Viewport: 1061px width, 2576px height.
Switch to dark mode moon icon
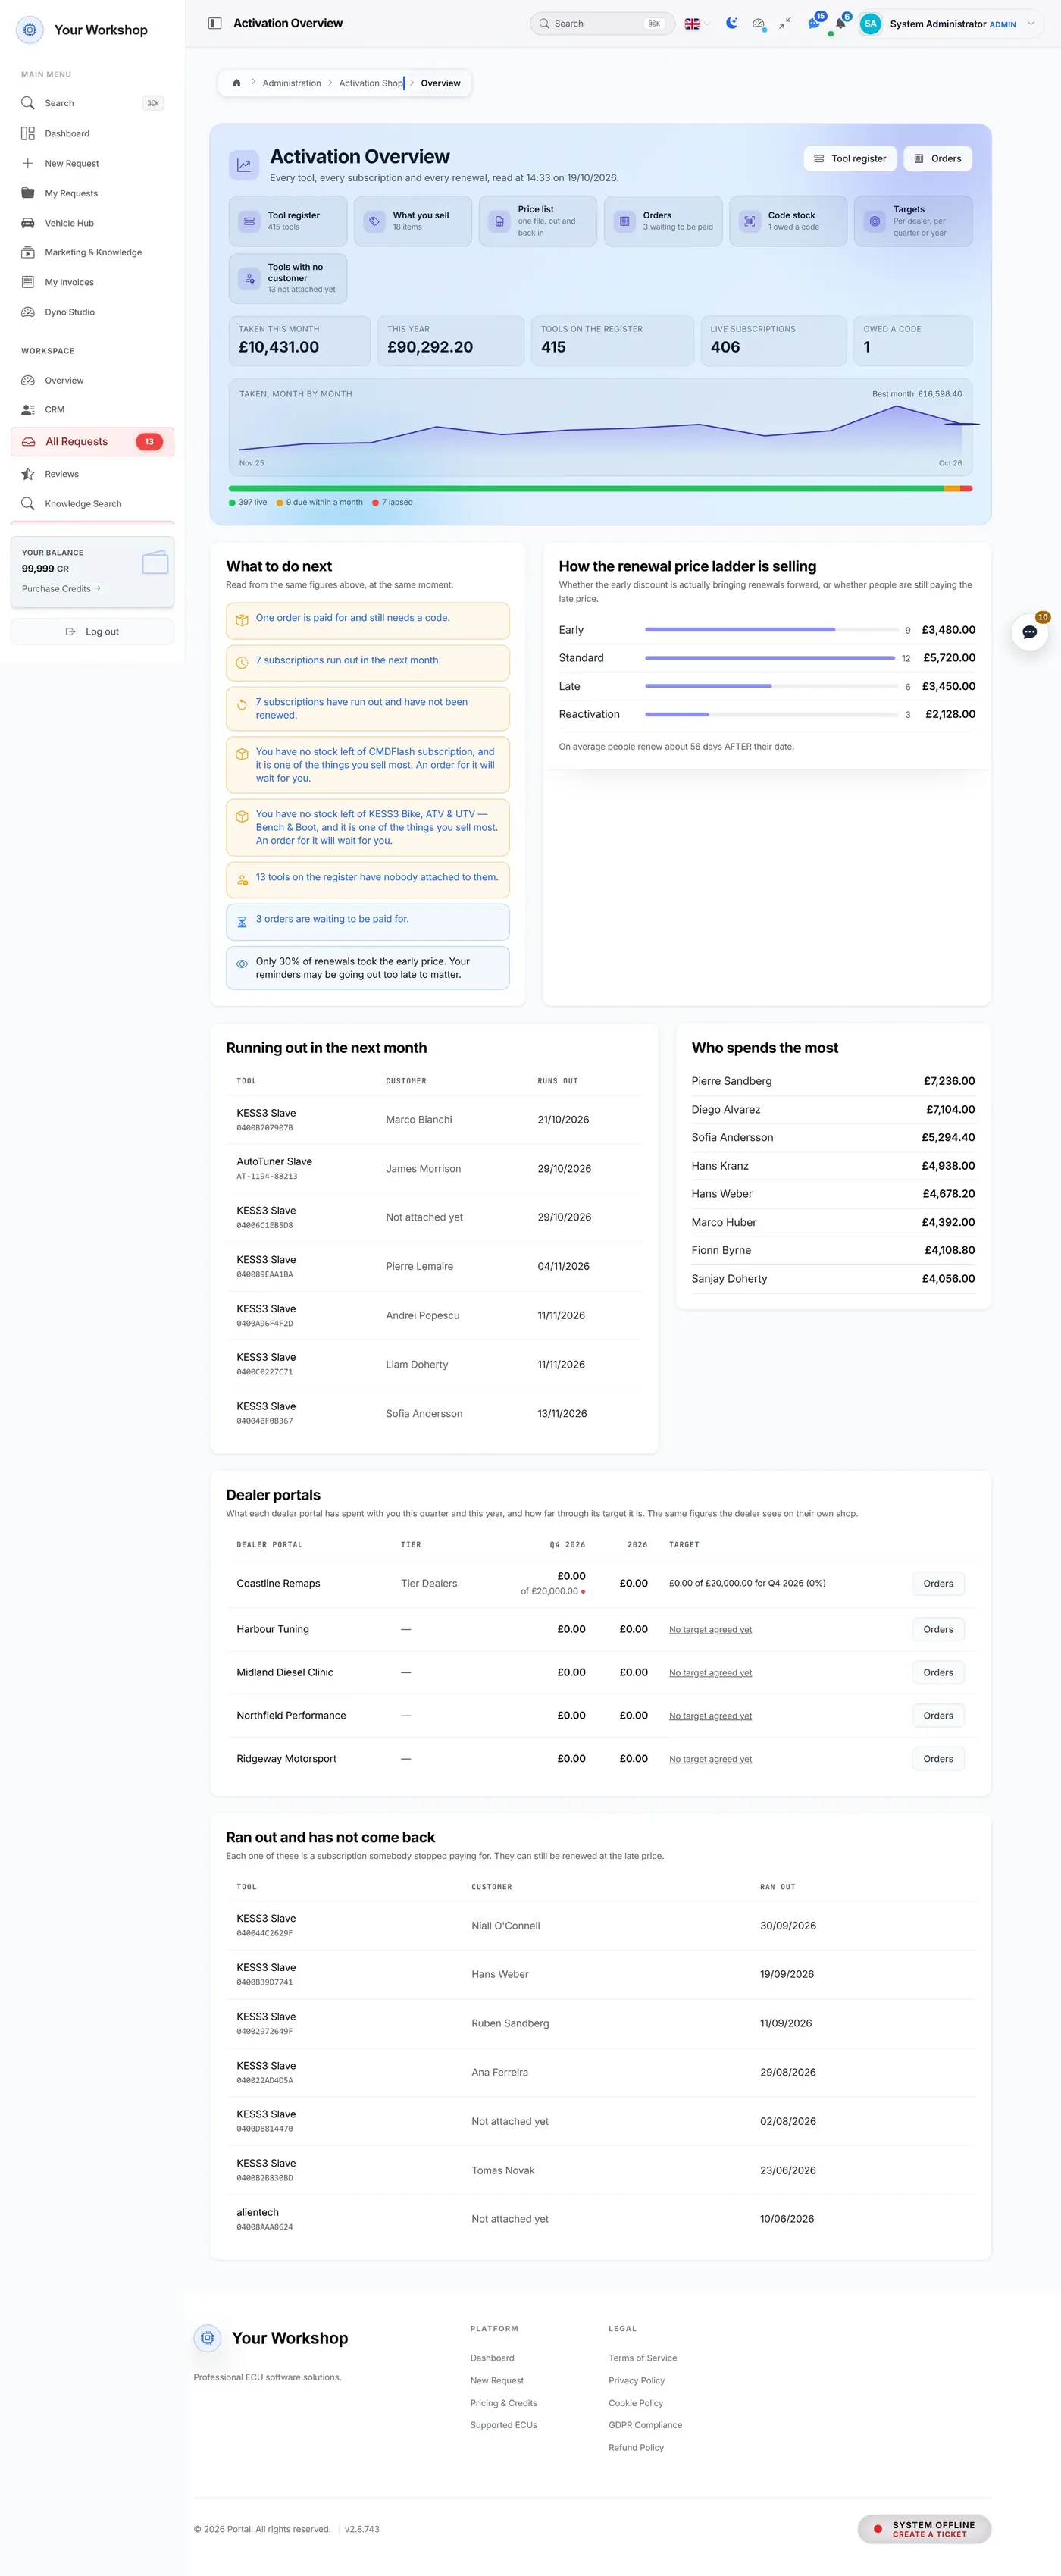coord(732,23)
